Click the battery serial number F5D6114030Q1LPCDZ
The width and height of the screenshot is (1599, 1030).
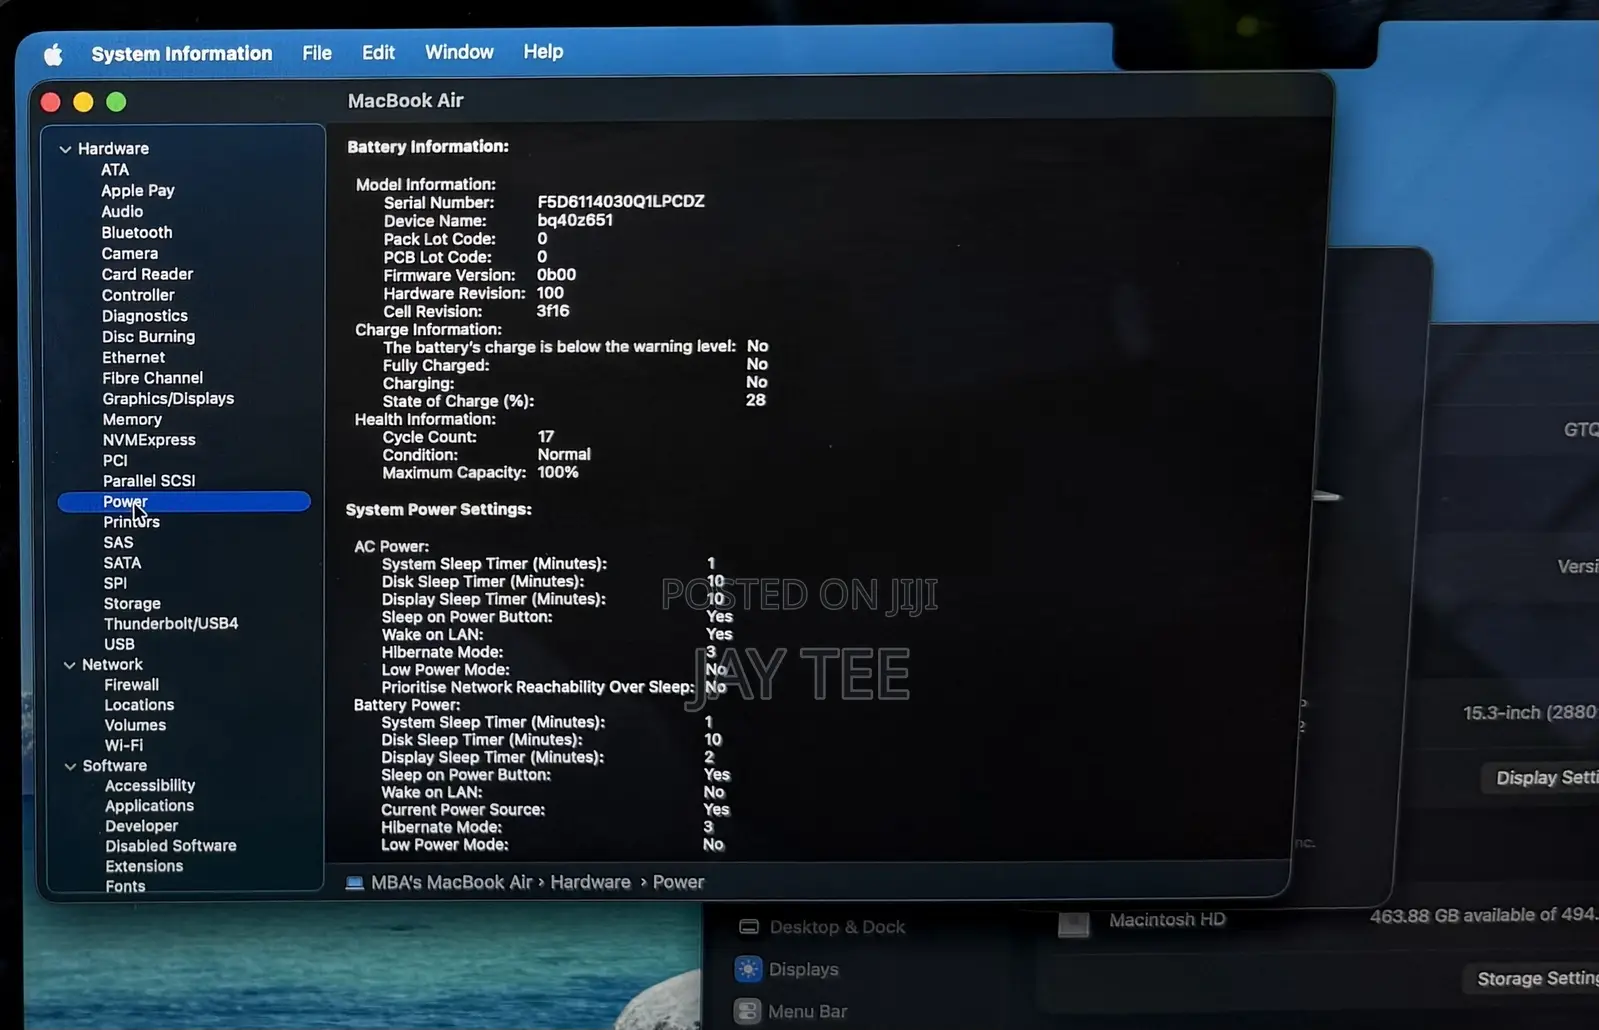click(x=621, y=202)
